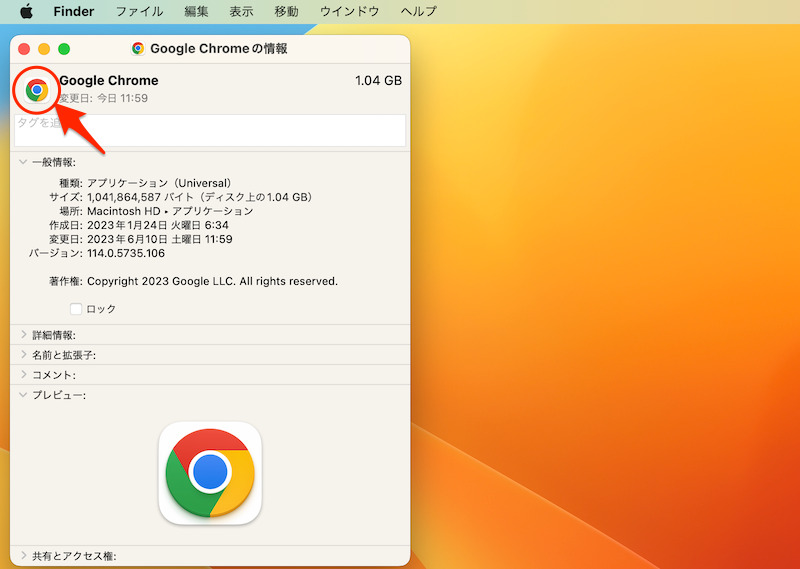The width and height of the screenshot is (800, 569).
Task: Open the Finder menu
Action: [73, 12]
